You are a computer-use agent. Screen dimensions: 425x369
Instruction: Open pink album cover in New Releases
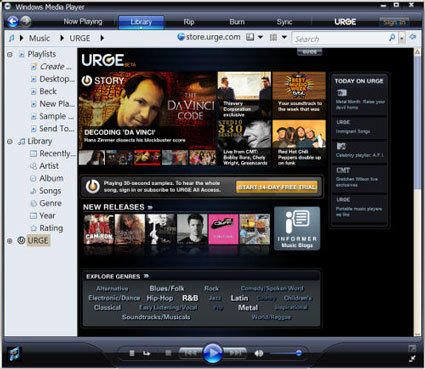click(x=223, y=229)
